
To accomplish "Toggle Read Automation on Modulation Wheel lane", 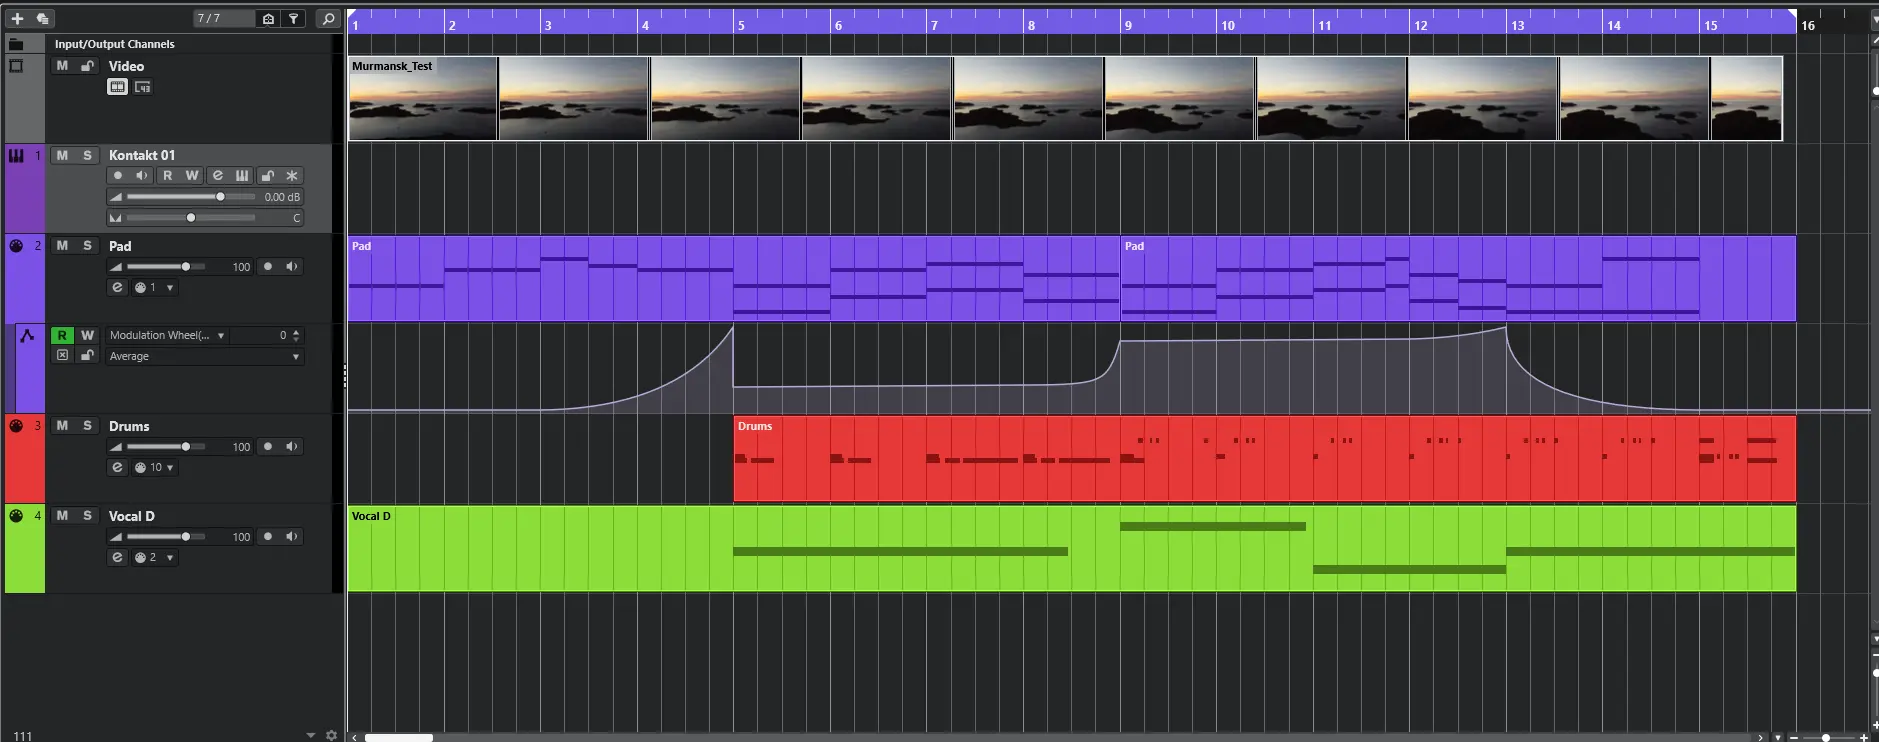I will point(62,336).
